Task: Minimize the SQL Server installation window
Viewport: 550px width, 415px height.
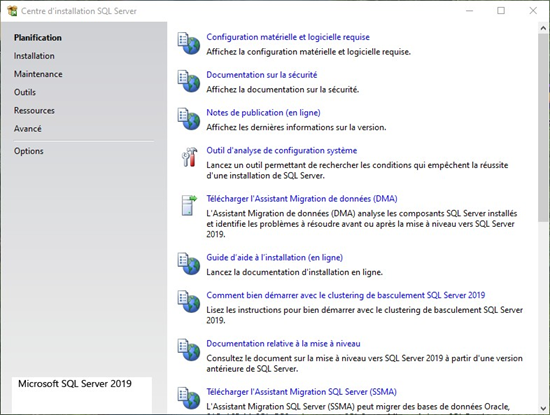Action: pos(469,11)
